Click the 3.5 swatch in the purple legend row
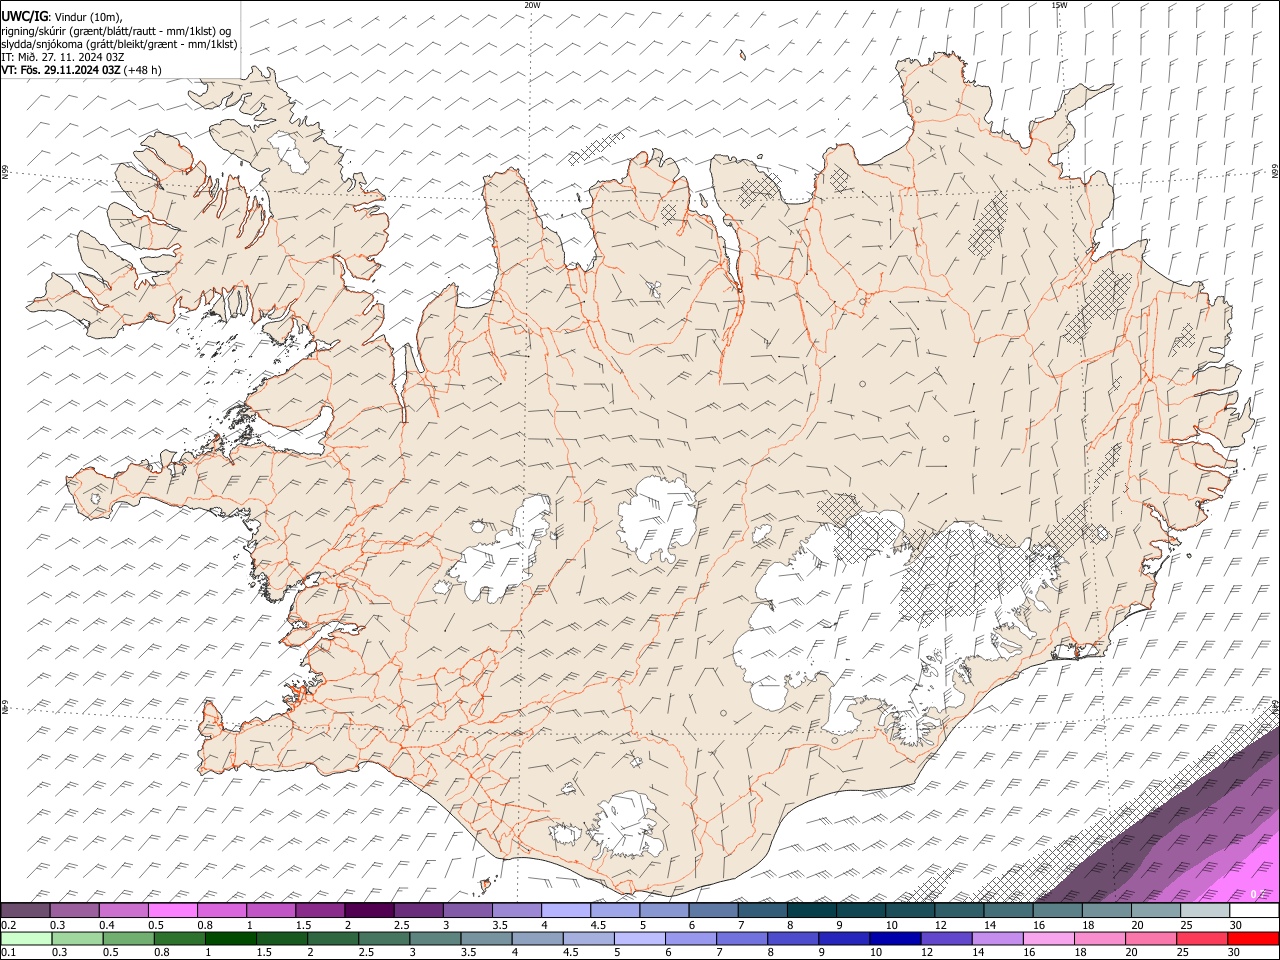The image size is (1280, 960). click(517, 911)
